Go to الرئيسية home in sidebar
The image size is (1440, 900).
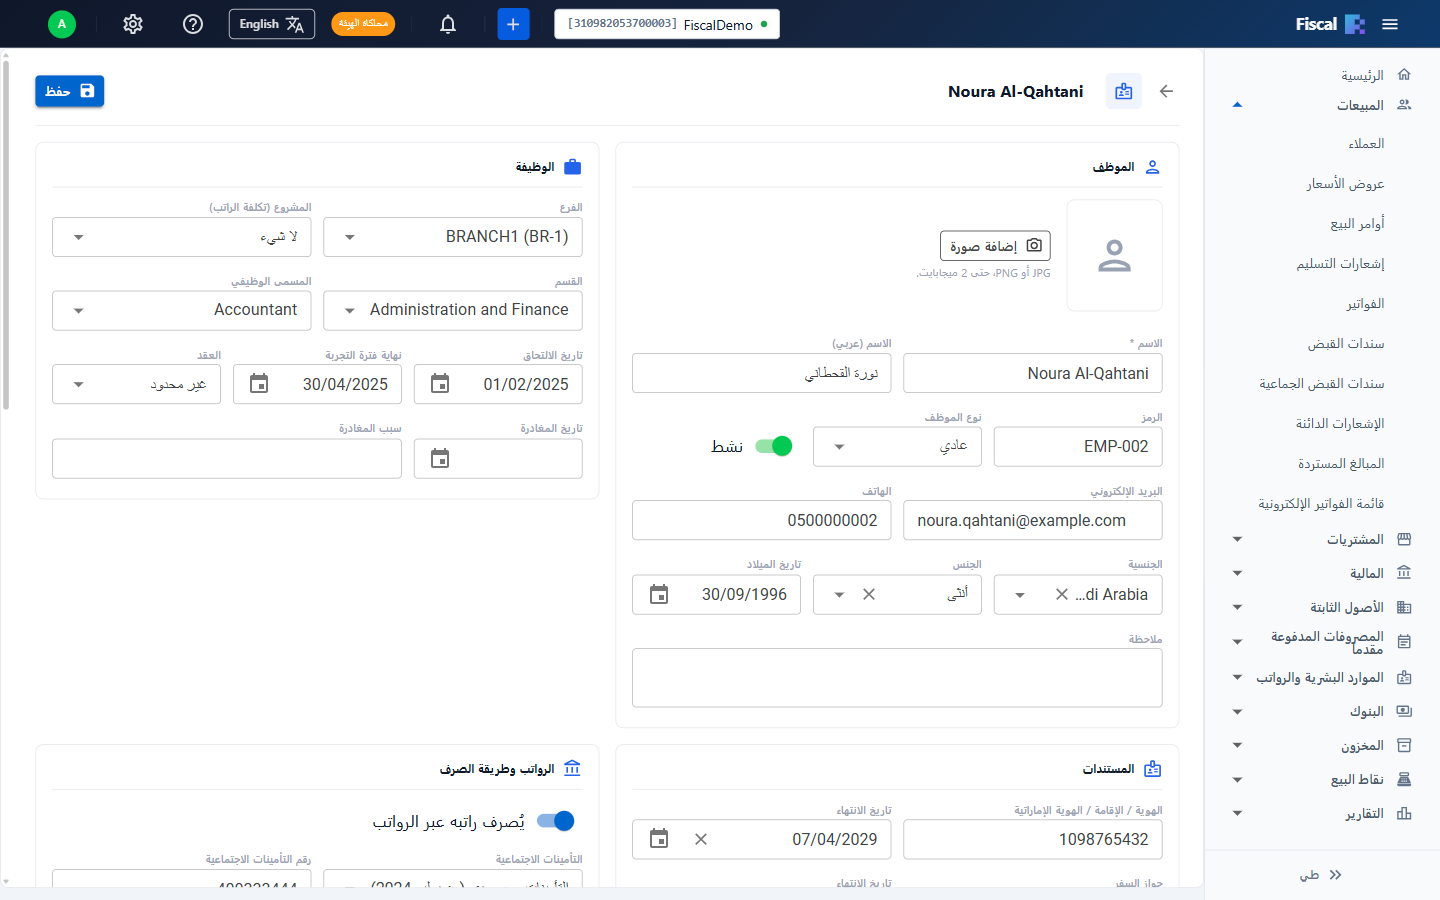[1375, 75]
